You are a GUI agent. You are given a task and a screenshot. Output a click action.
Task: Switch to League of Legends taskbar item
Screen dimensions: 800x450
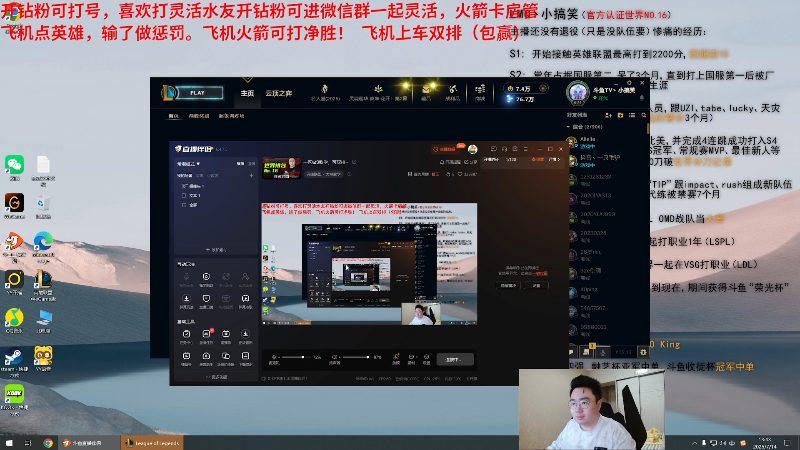point(153,443)
